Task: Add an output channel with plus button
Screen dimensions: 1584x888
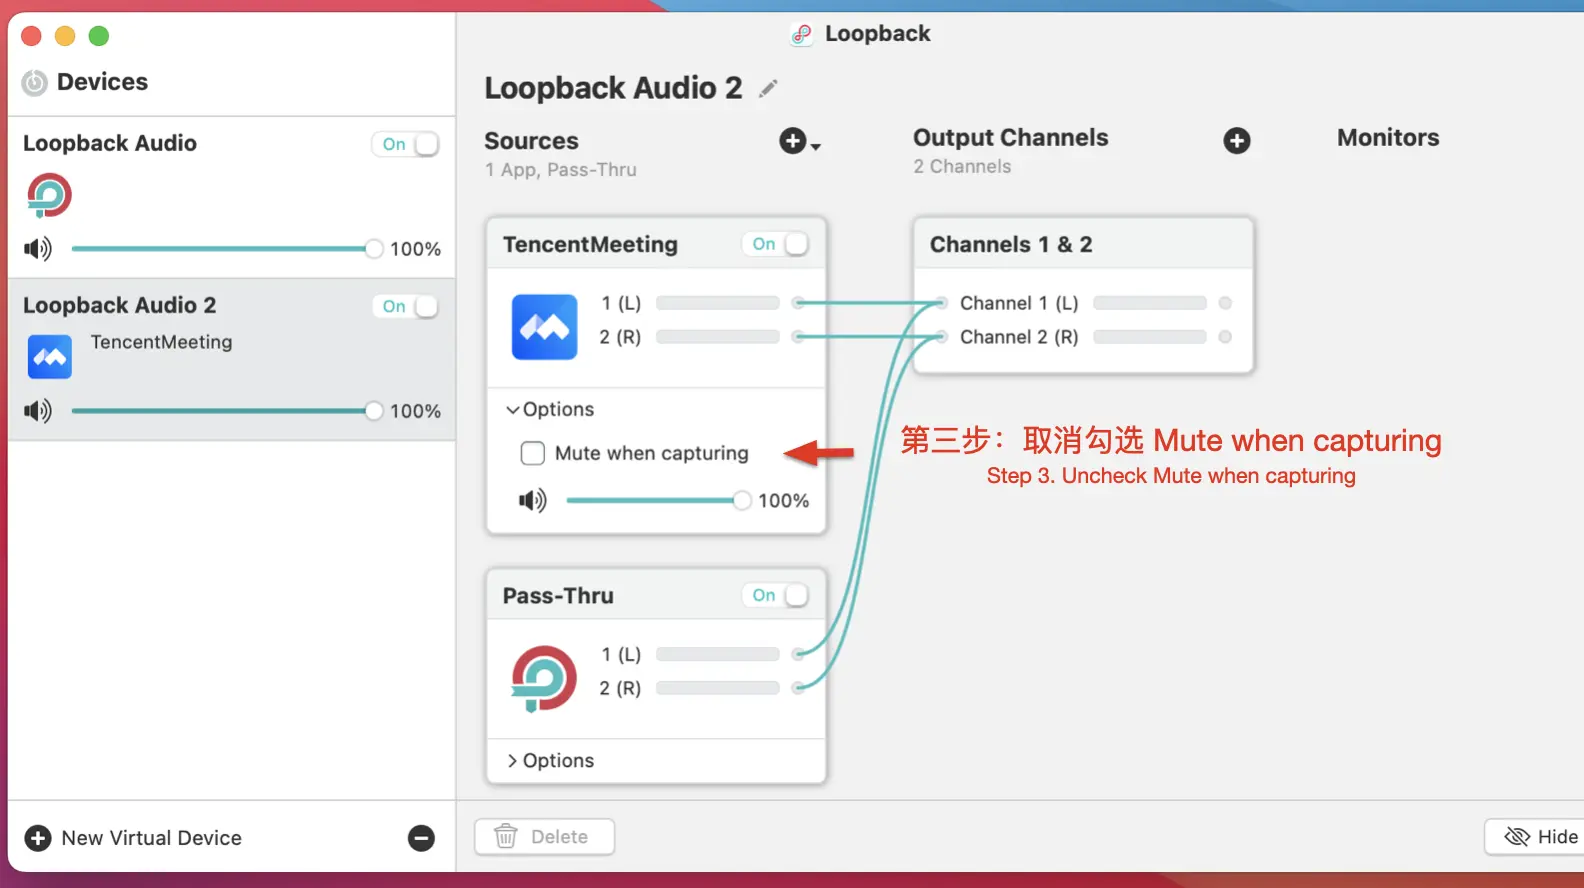Action: point(1237,141)
